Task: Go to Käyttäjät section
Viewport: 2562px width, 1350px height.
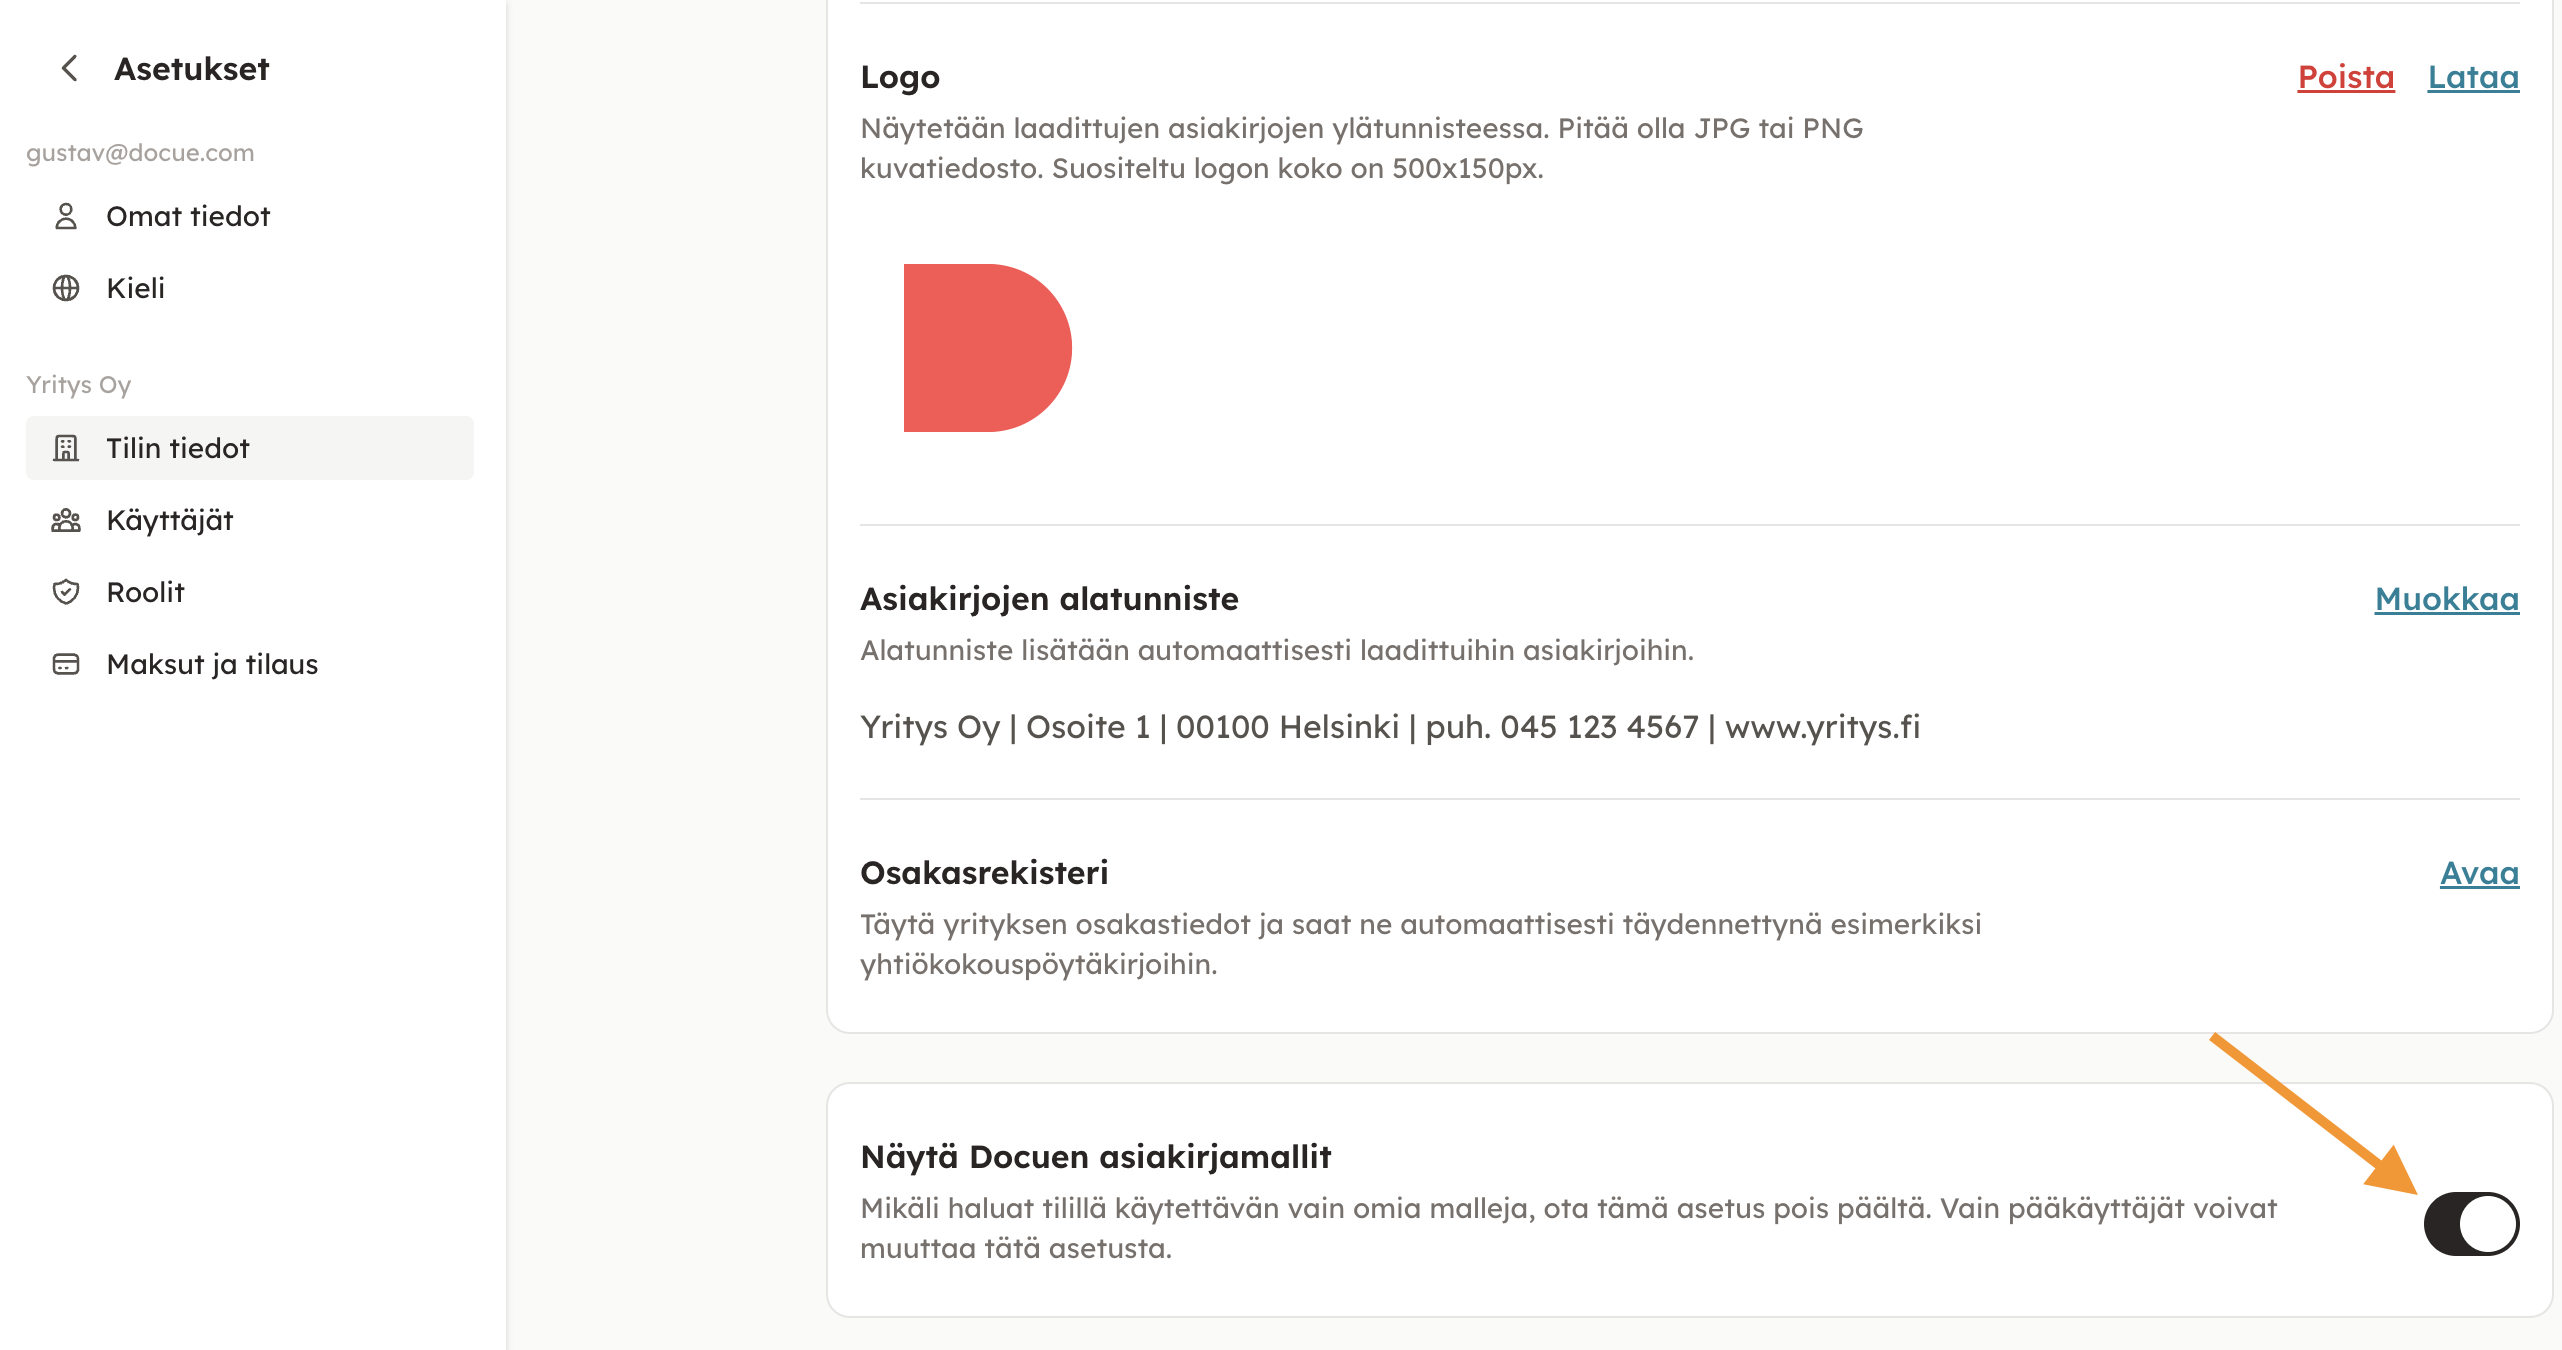Action: click(170, 521)
